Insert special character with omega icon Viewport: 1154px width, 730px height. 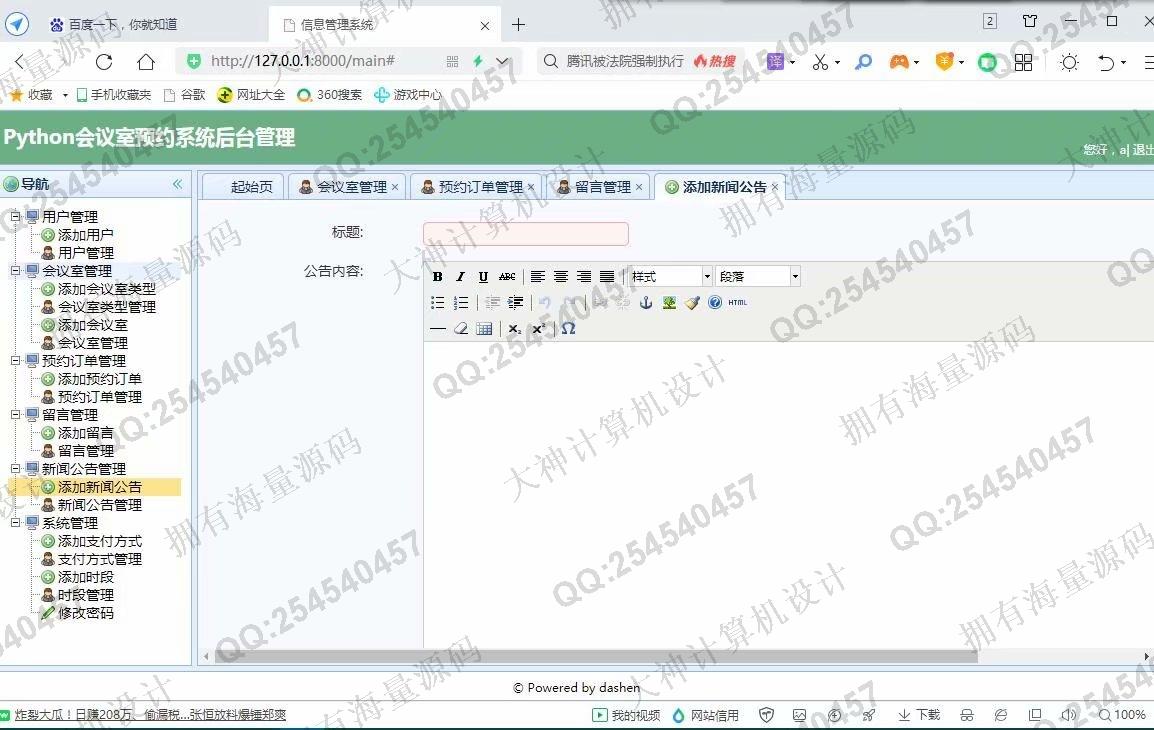(x=568, y=329)
